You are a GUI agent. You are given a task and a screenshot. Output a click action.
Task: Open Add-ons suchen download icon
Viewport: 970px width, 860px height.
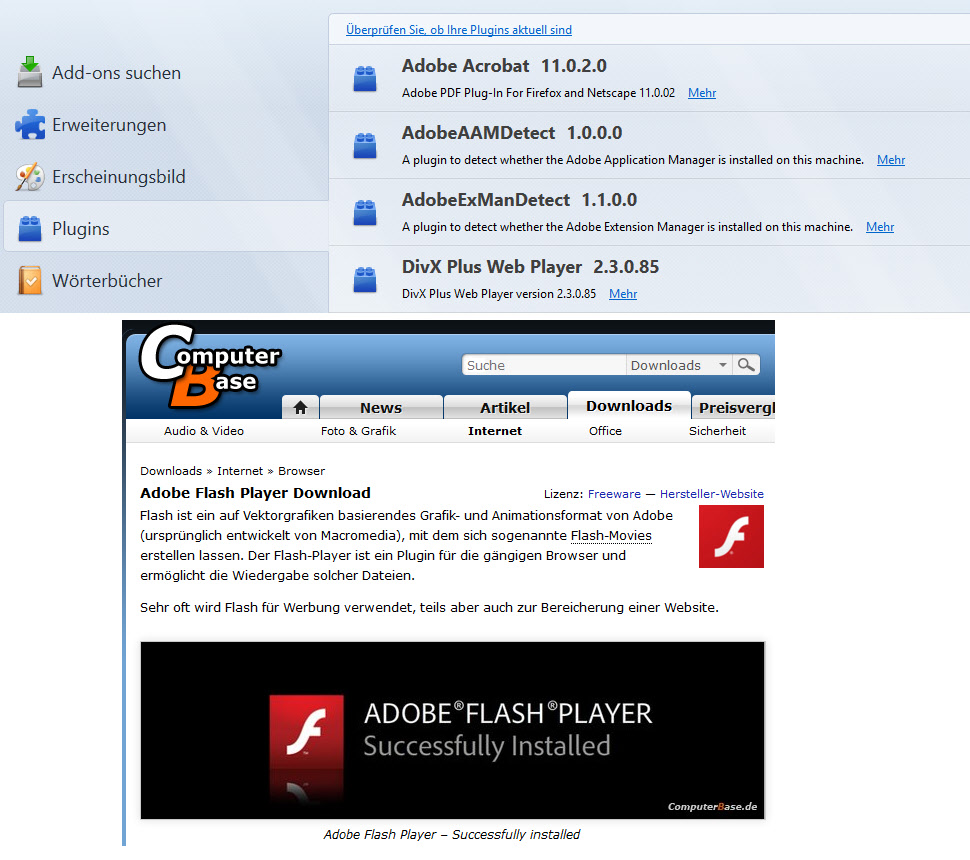30,72
